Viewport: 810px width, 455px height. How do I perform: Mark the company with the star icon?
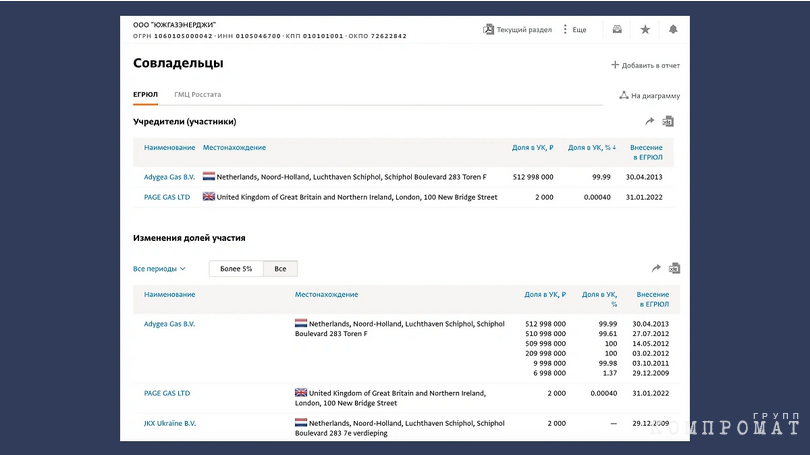tap(645, 29)
